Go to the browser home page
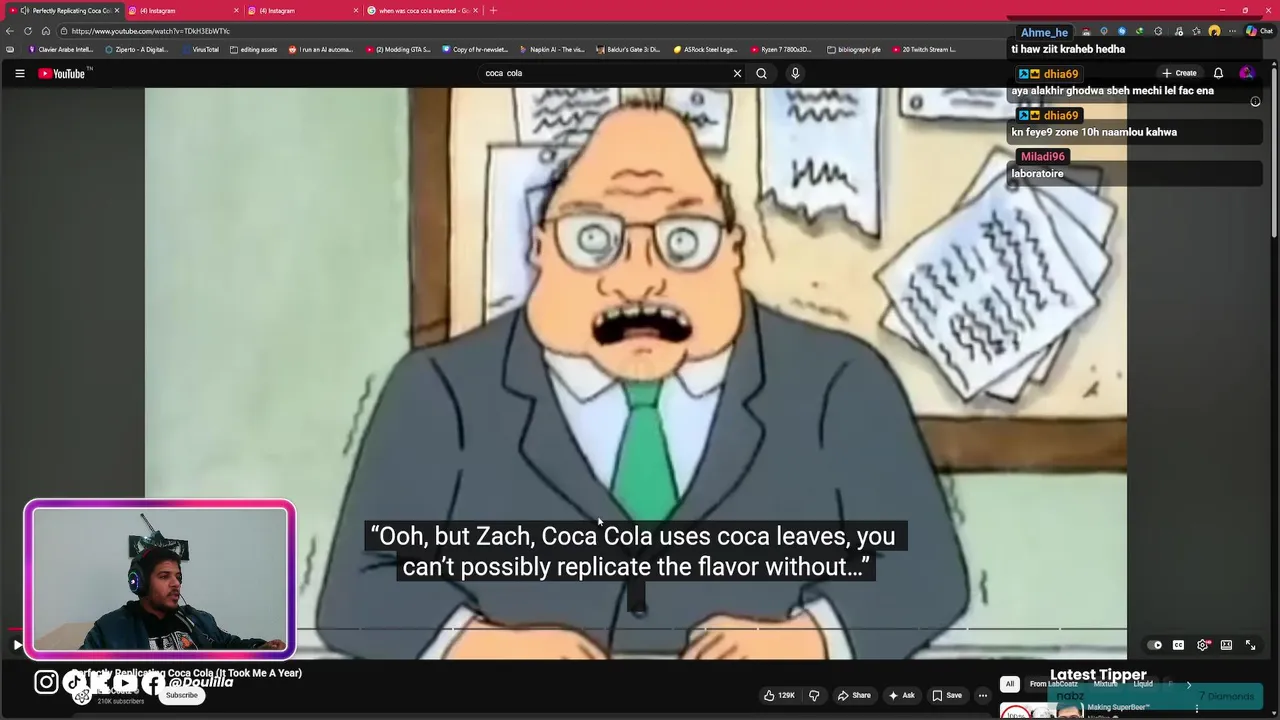Image resolution: width=1280 pixels, height=720 pixels. coord(45,31)
